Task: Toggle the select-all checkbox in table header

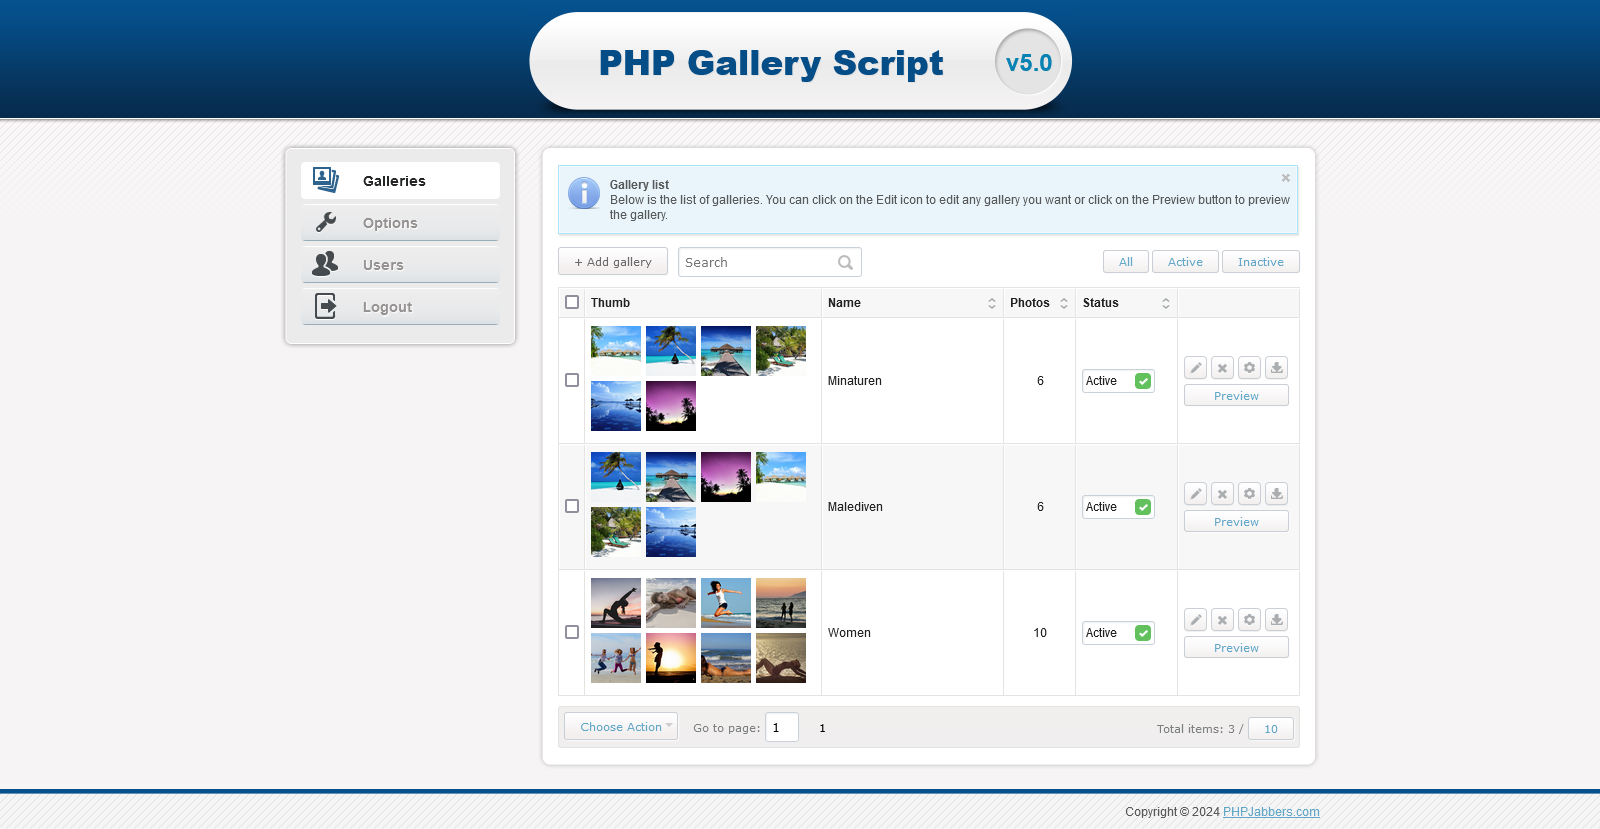Action: [572, 302]
